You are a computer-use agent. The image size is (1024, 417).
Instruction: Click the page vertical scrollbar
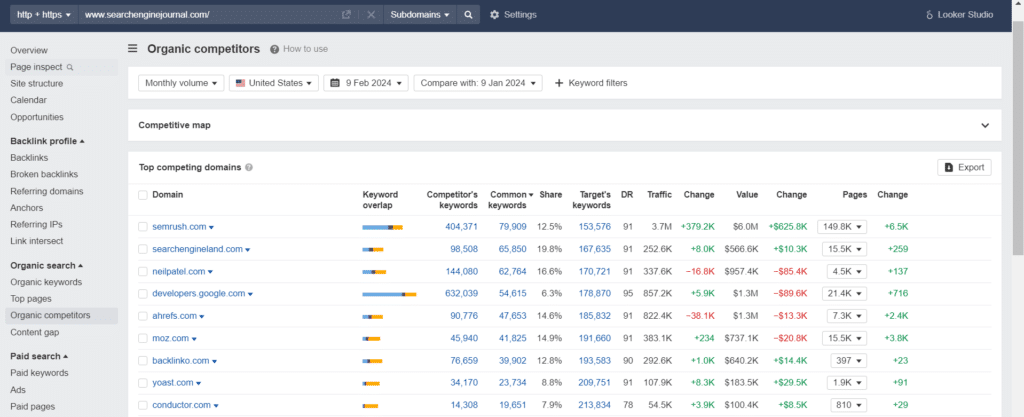pos(1017,140)
